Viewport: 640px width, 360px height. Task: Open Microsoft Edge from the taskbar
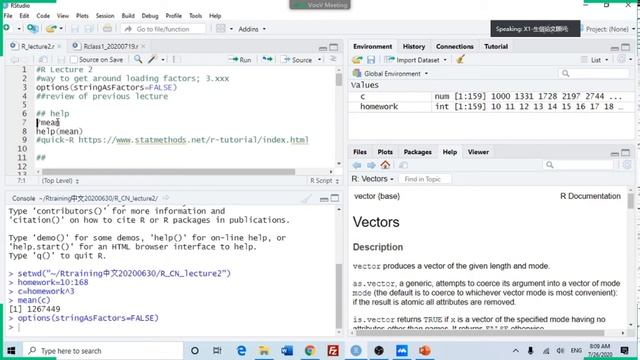click(x=241, y=350)
